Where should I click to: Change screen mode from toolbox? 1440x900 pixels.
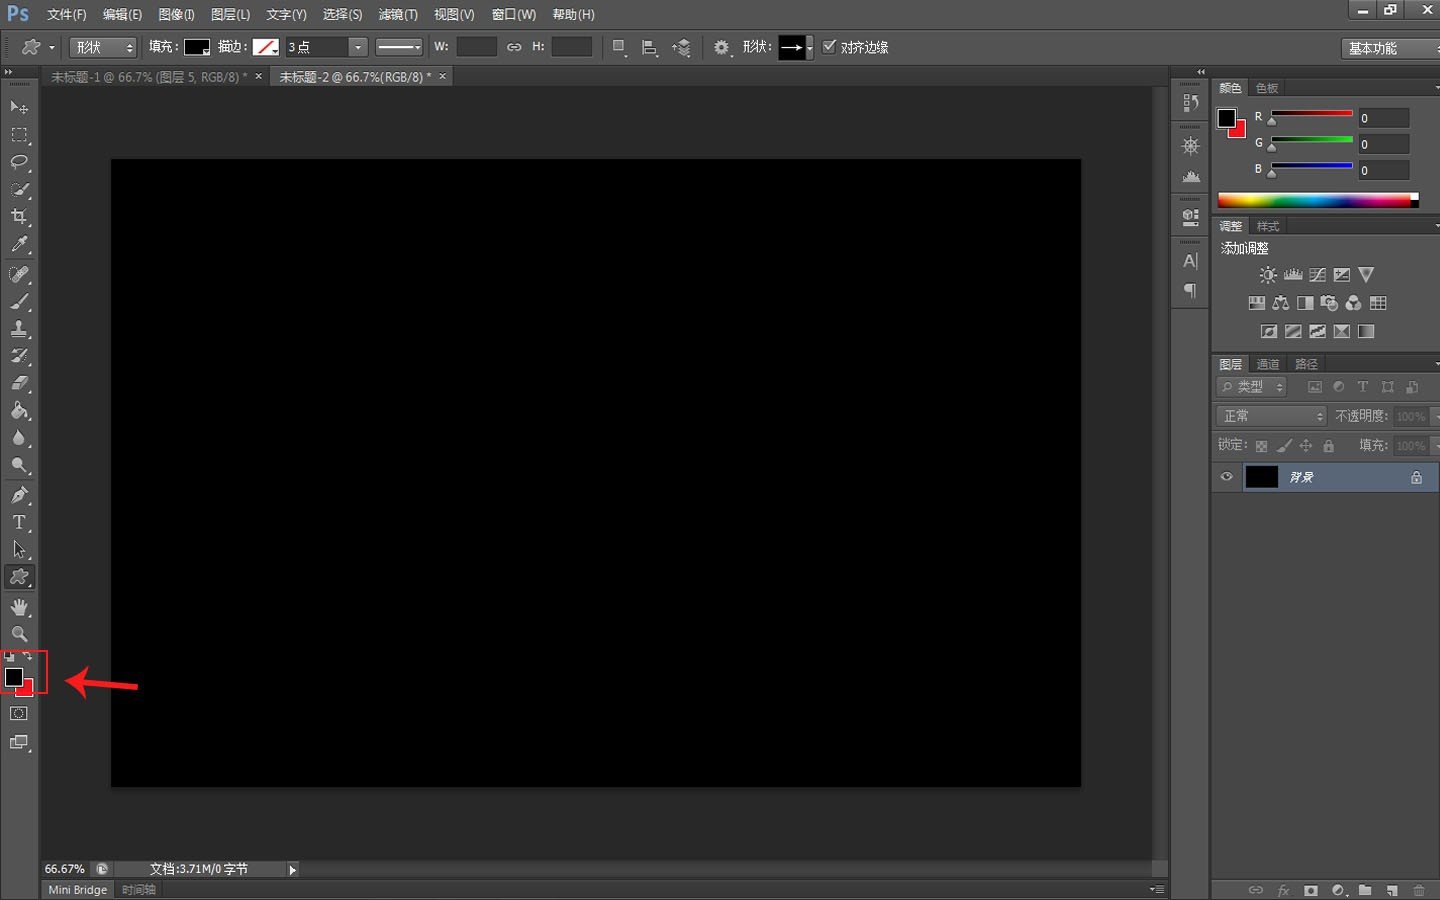pos(19,743)
